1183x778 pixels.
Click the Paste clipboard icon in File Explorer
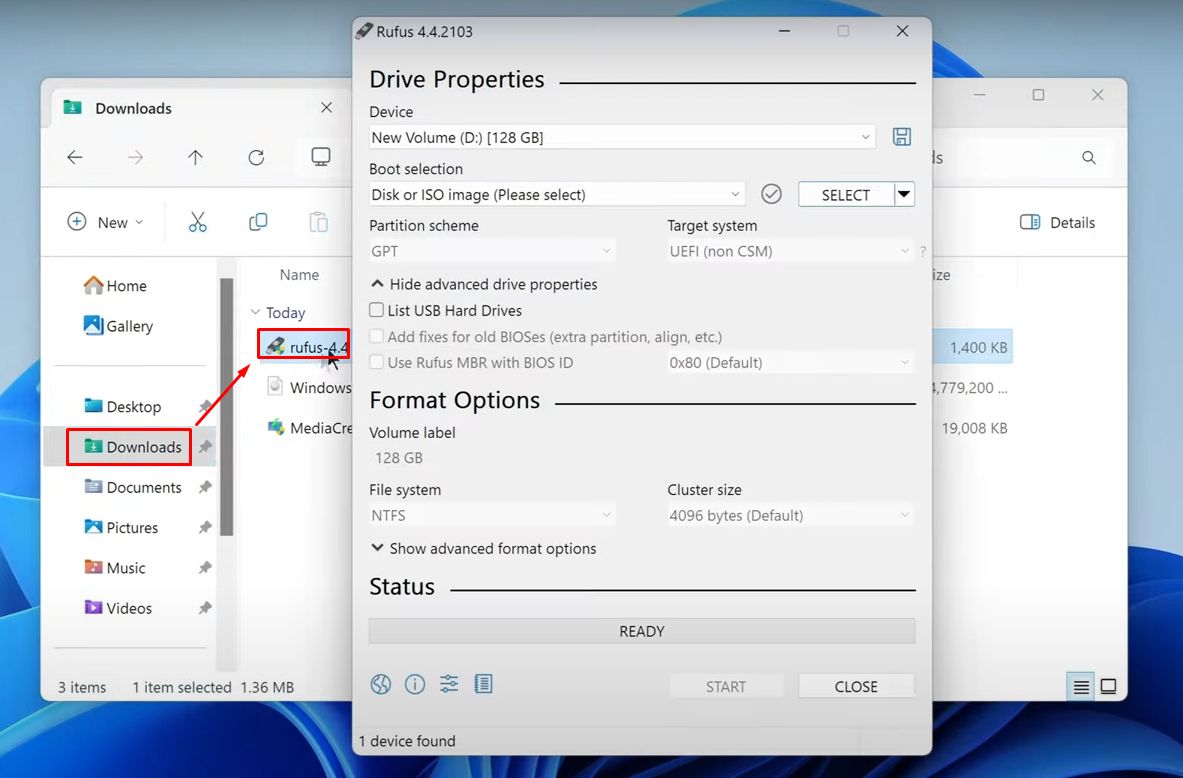[x=318, y=222]
